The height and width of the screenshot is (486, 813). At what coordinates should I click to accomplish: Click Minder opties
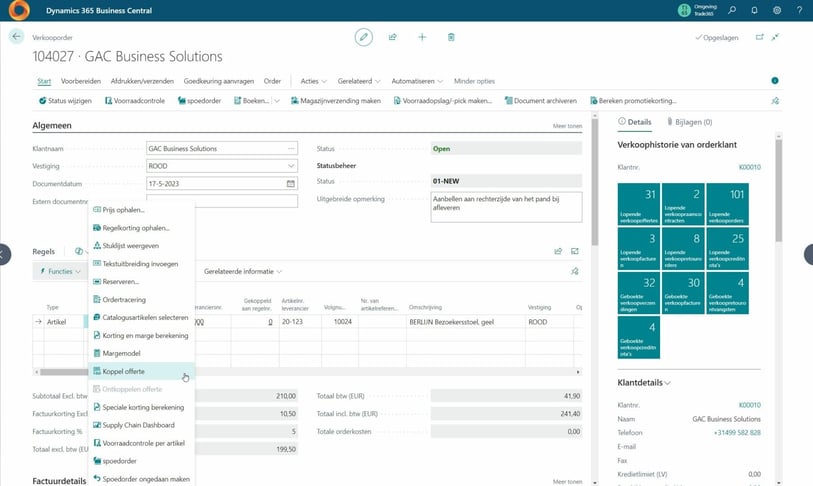(x=474, y=81)
